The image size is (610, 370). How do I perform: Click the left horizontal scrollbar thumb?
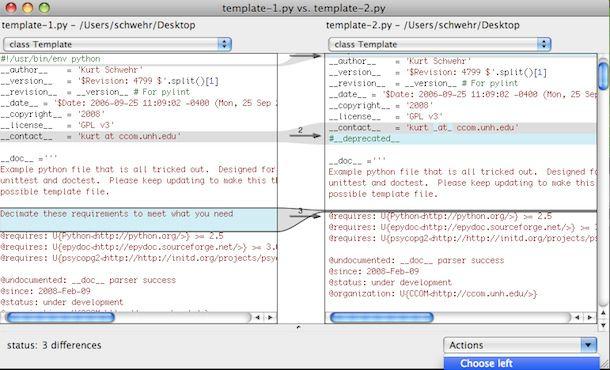tap(61, 317)
